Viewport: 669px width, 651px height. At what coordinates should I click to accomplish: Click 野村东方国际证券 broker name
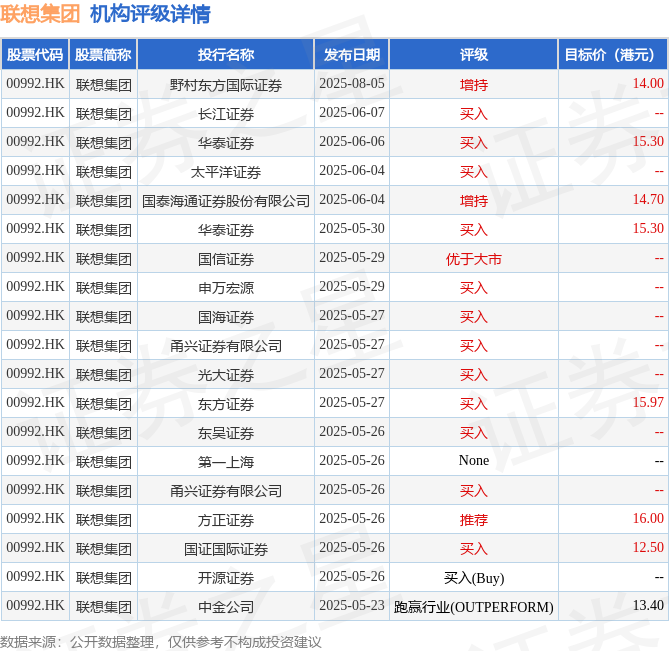(x=226, y=84)
